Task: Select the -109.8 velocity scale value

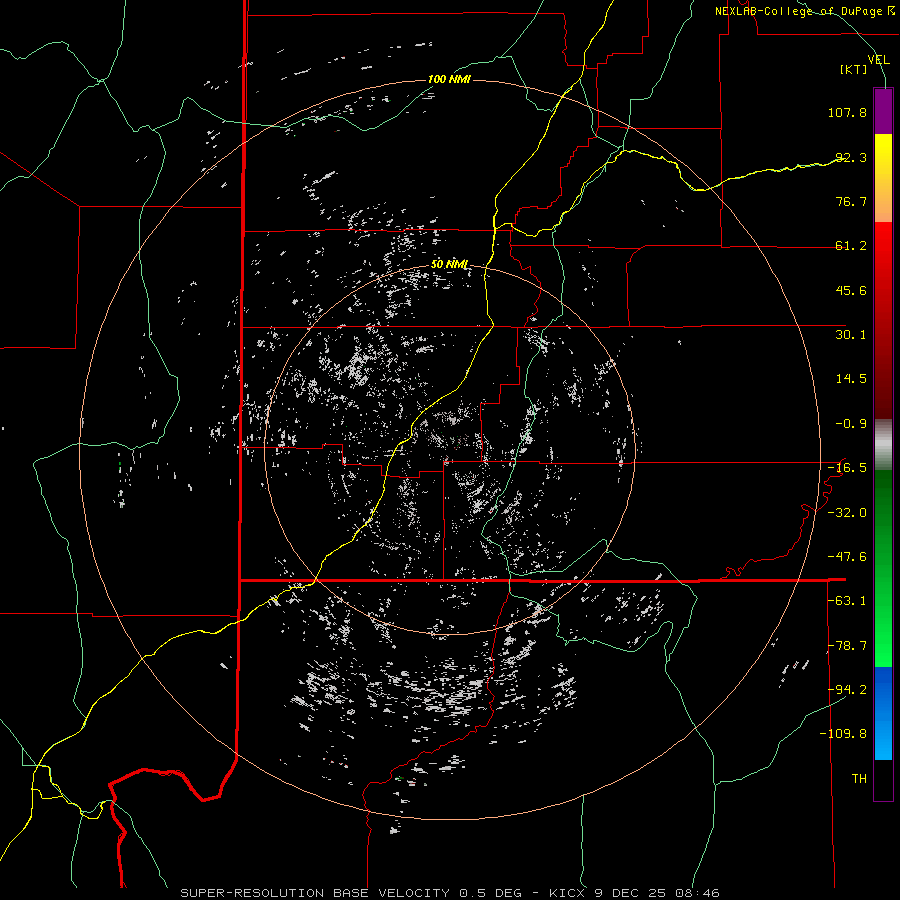Action: (843, 734)
